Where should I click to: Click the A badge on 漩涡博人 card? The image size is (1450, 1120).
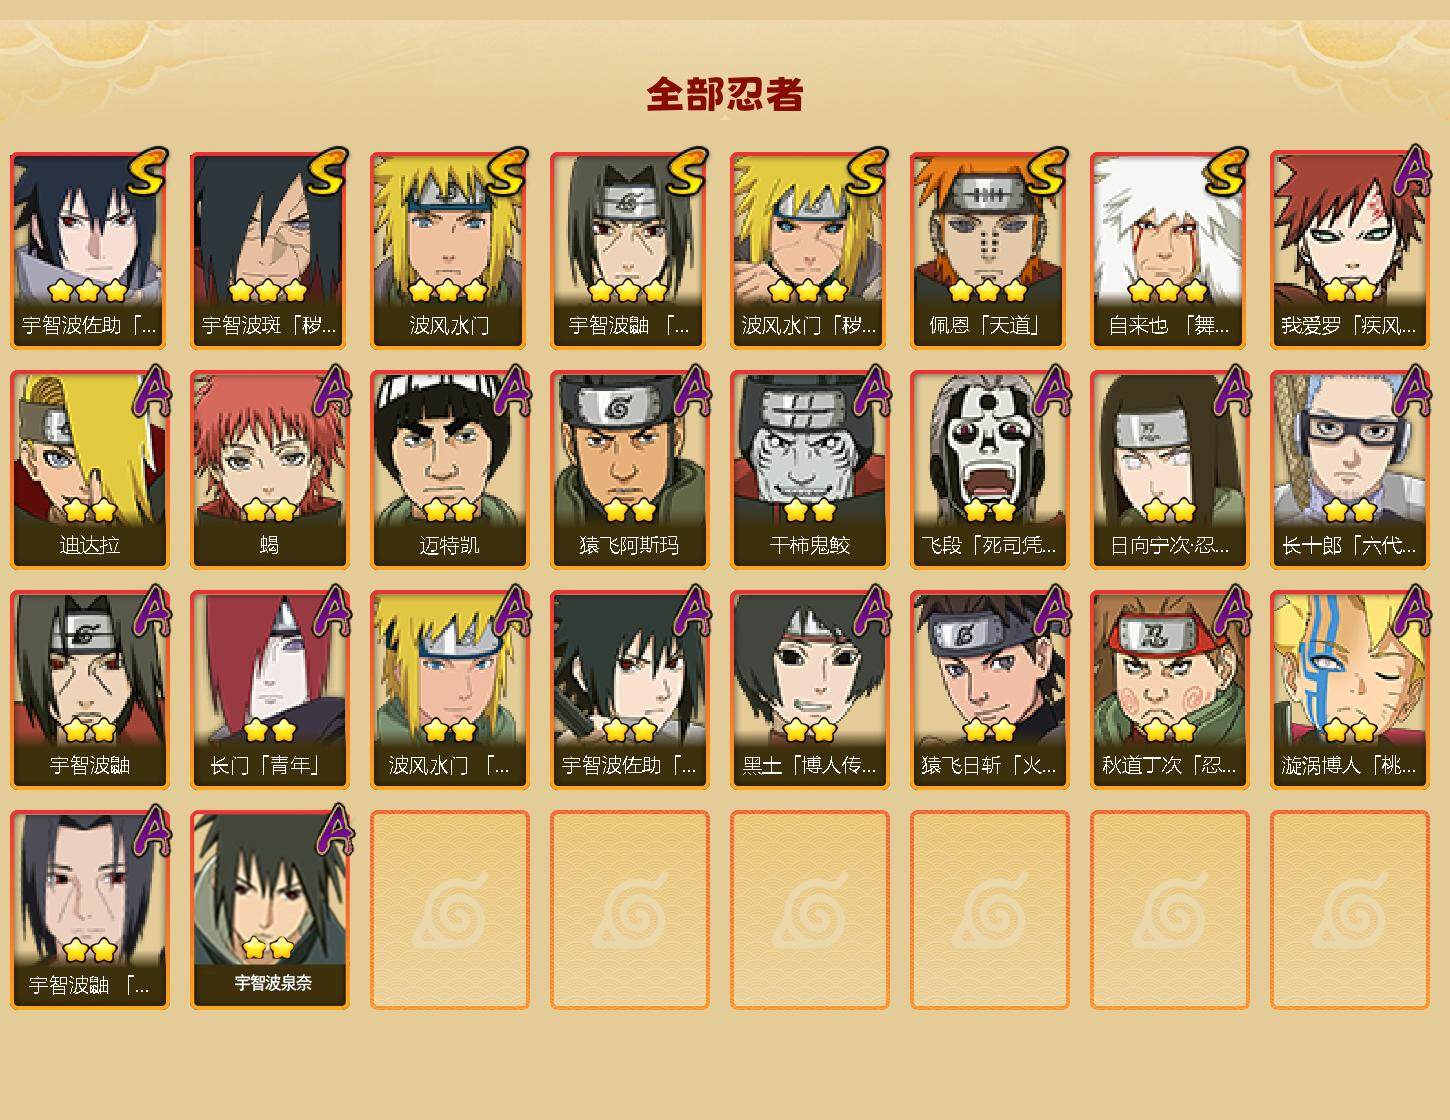click(1412, 610)
